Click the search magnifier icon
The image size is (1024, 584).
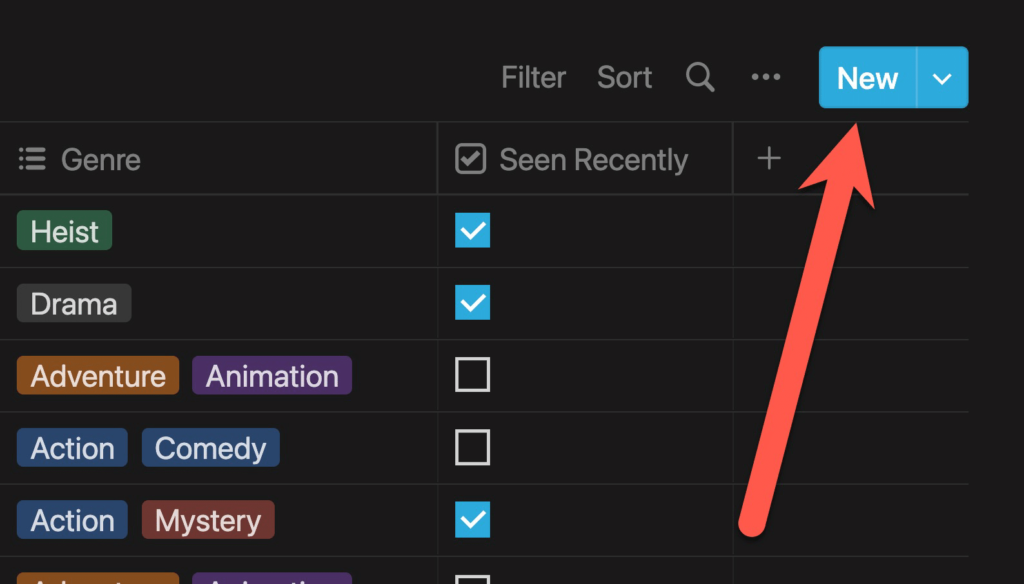coord(700,78)
